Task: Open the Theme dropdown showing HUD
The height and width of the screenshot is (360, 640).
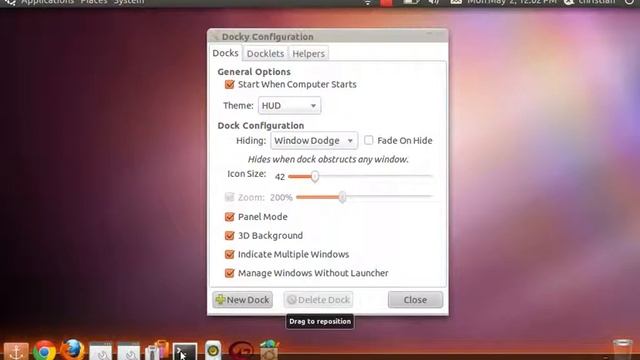Action: click(289, 106)
